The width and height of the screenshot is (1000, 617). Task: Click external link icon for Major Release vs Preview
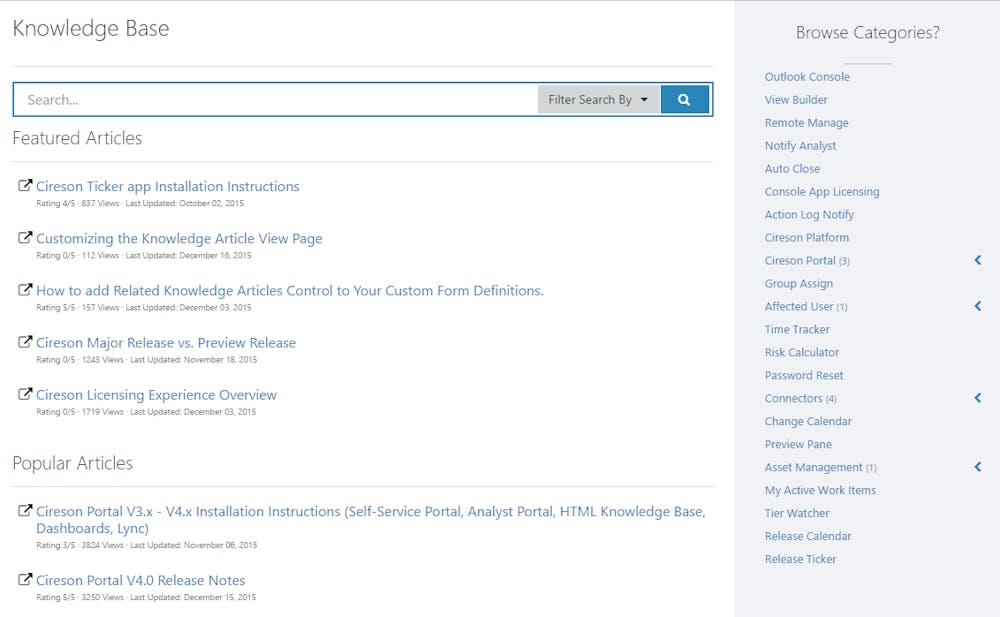[23, 341]
